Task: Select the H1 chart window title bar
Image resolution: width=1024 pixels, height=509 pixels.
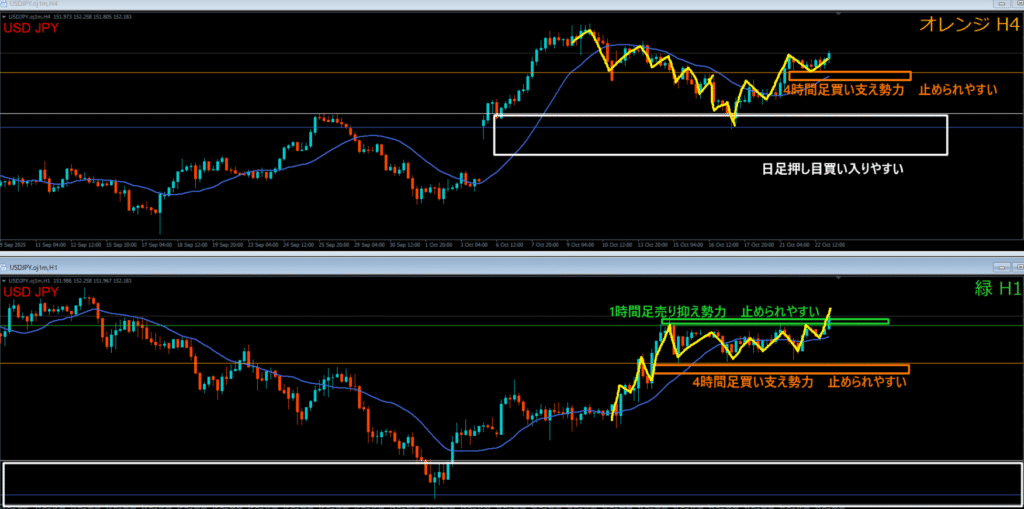Action: [x=512, y=267]
